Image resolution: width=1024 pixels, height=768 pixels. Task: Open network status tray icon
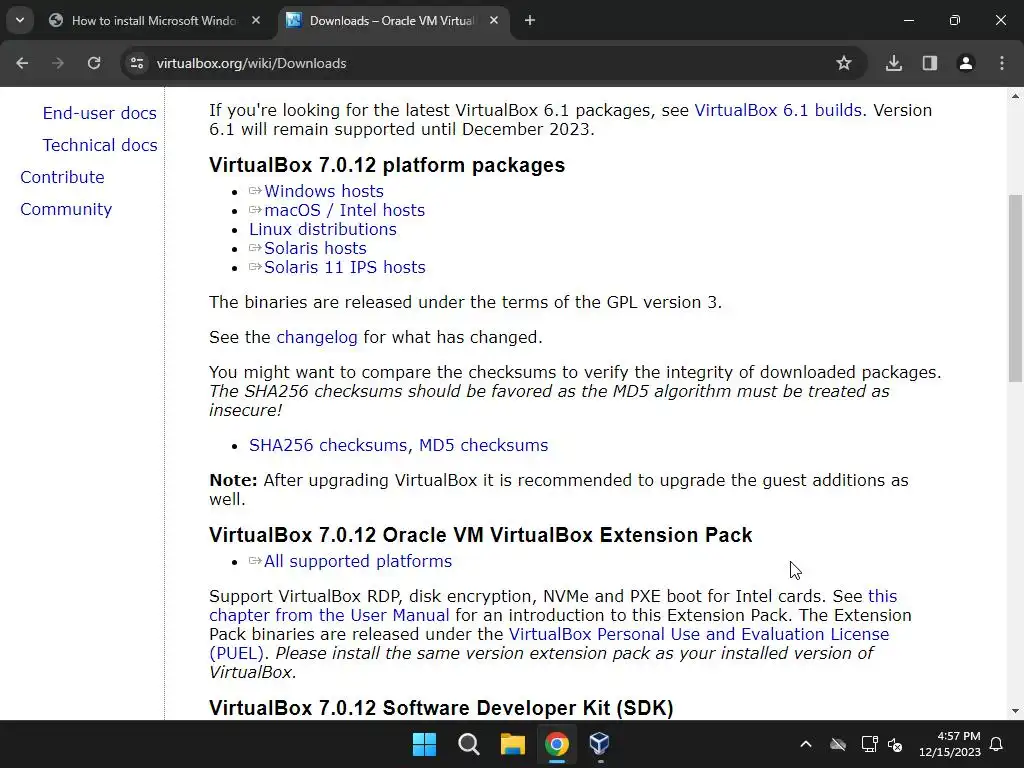pyautogui.click(x=869, y=744)
